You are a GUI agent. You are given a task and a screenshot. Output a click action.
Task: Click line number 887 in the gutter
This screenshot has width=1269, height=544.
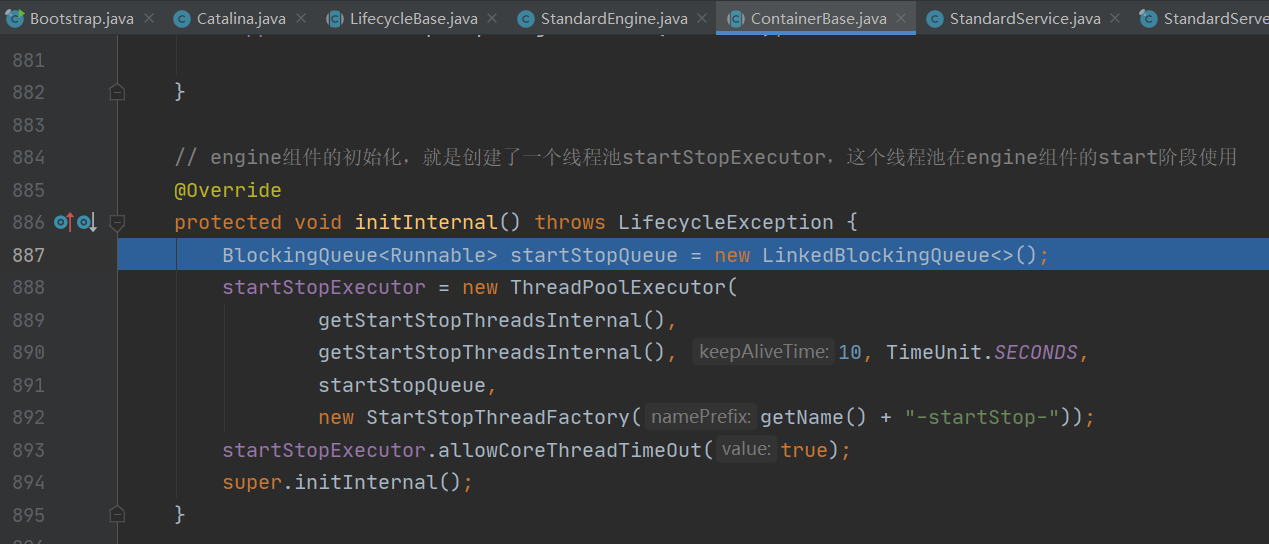[x=28, y=255]
